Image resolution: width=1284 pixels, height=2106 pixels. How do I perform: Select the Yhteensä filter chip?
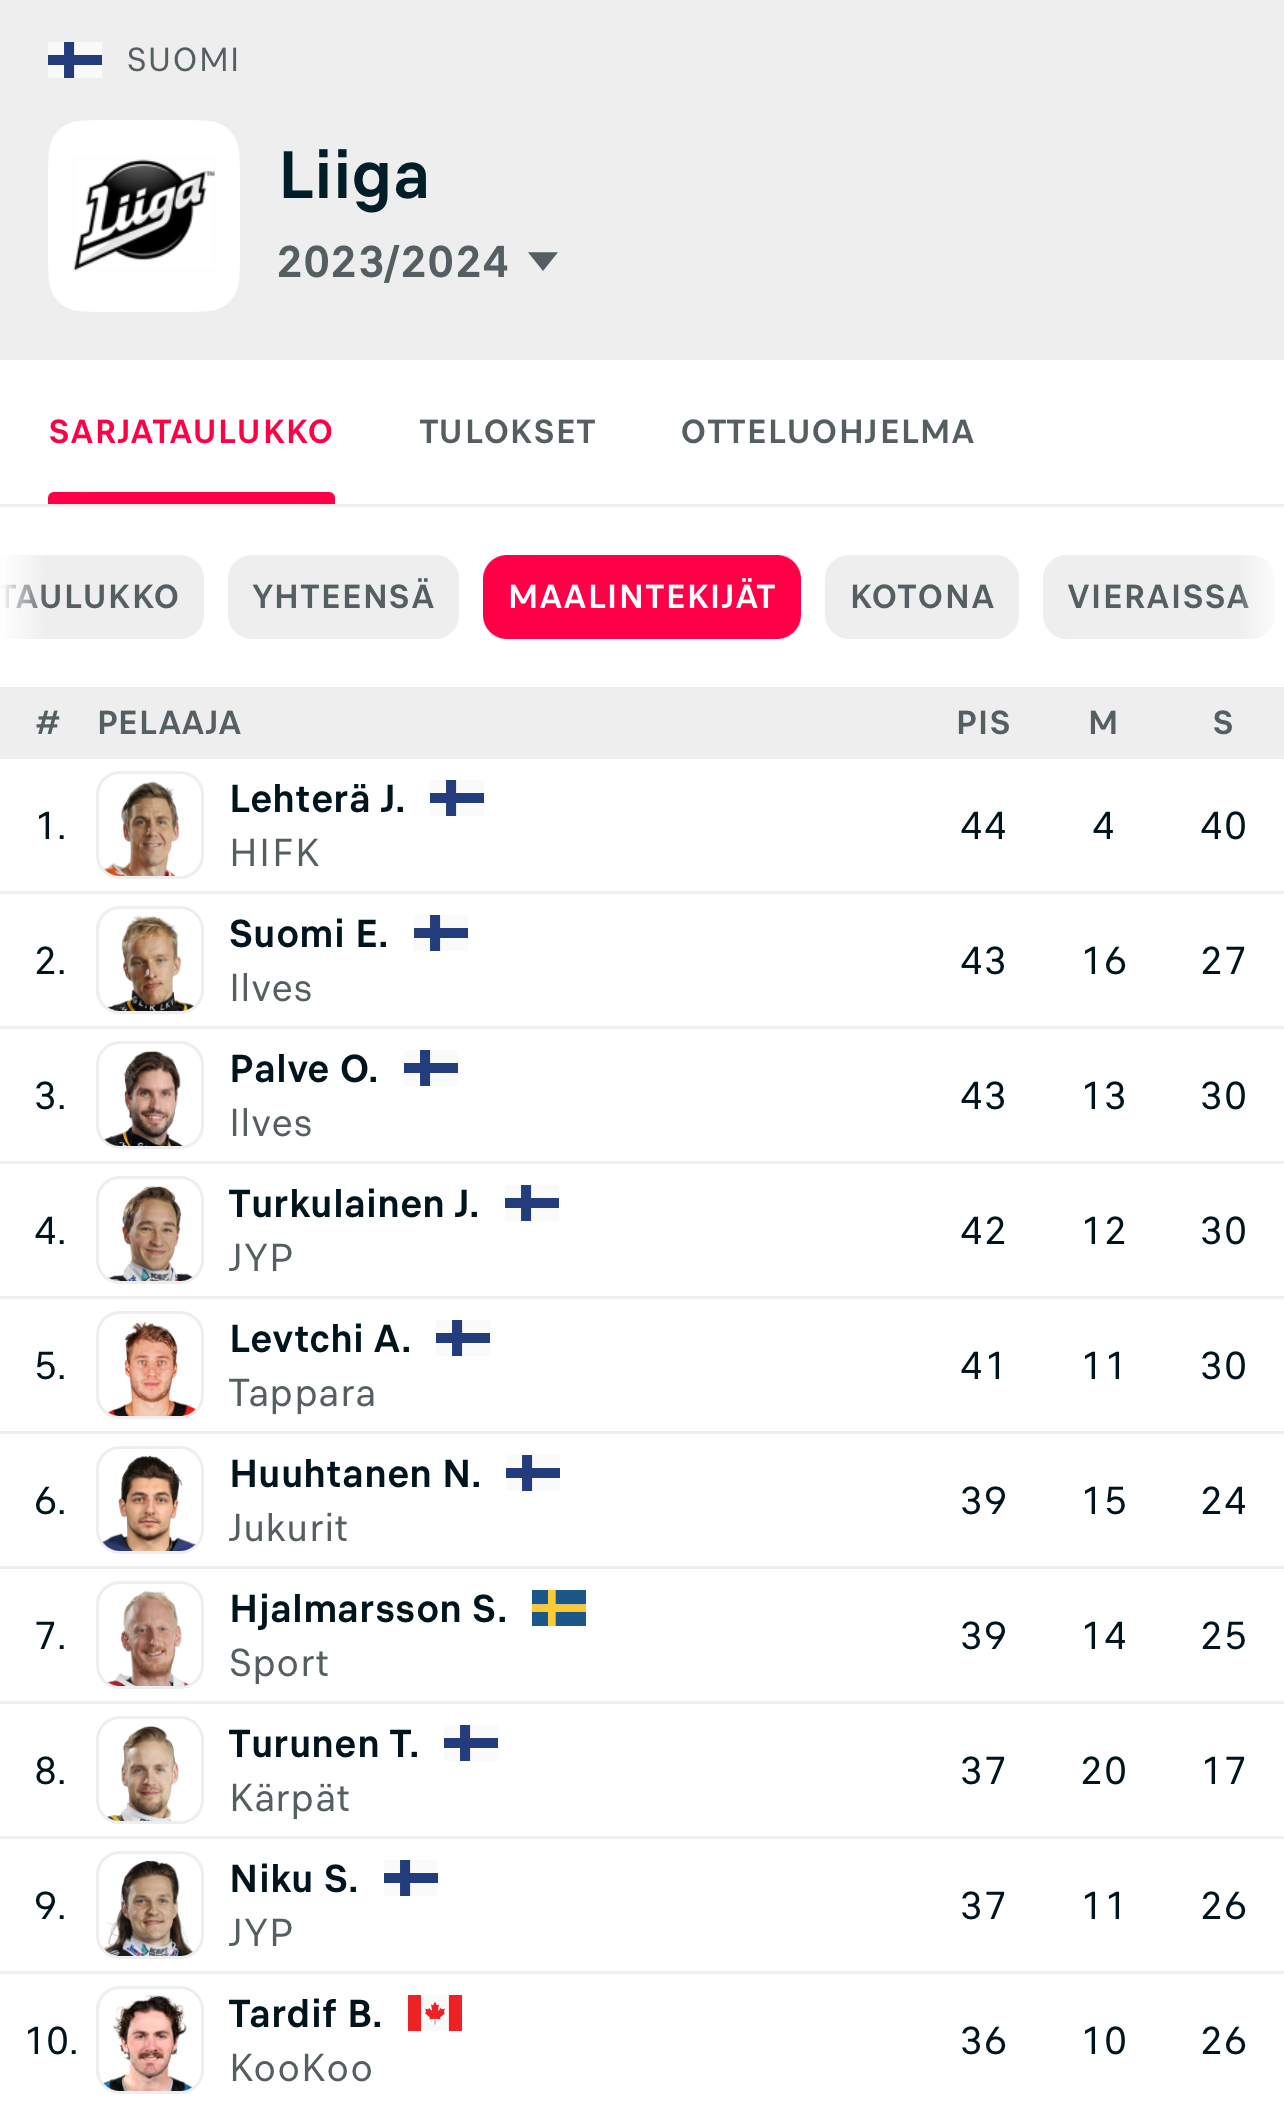pyautogui.click(x=343, y=597)
